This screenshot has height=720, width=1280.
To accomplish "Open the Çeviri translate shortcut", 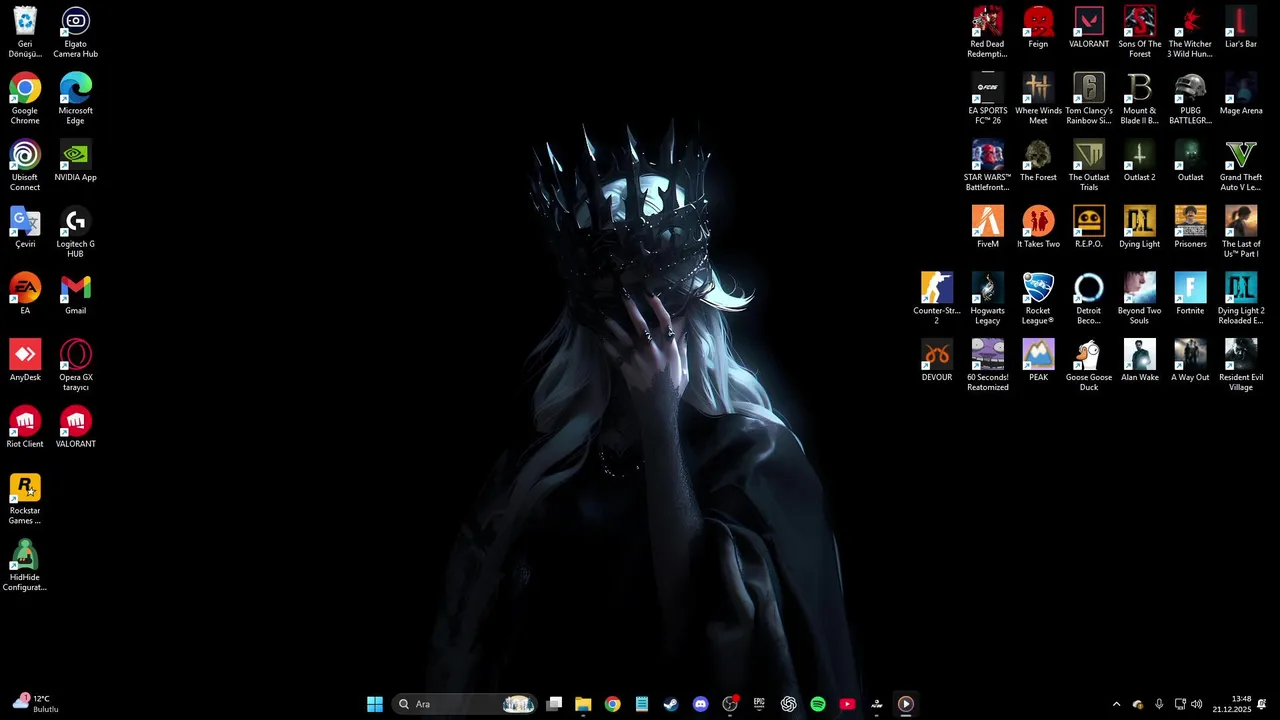I will point(25,228).
